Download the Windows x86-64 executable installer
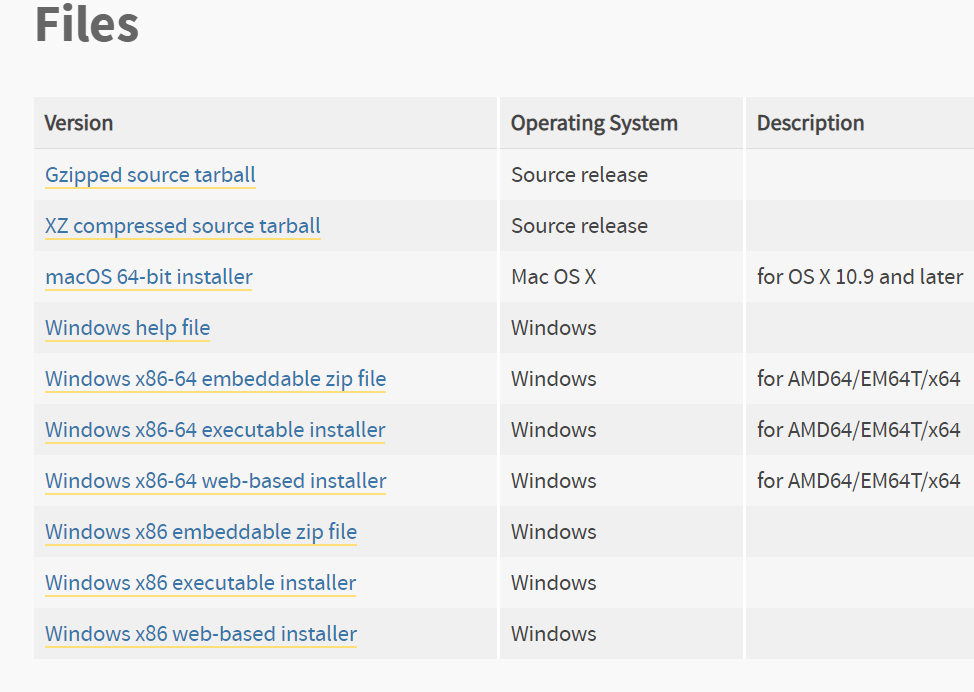 tap(214, 429)
